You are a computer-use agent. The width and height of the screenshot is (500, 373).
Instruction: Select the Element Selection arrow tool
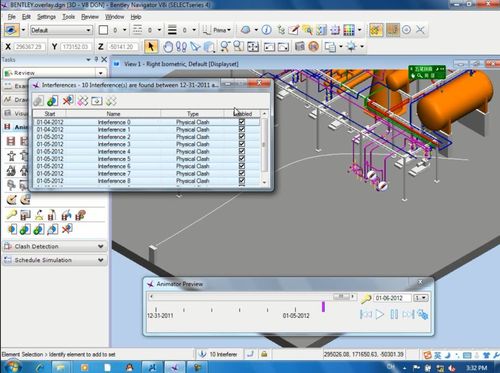pos(151,46)
